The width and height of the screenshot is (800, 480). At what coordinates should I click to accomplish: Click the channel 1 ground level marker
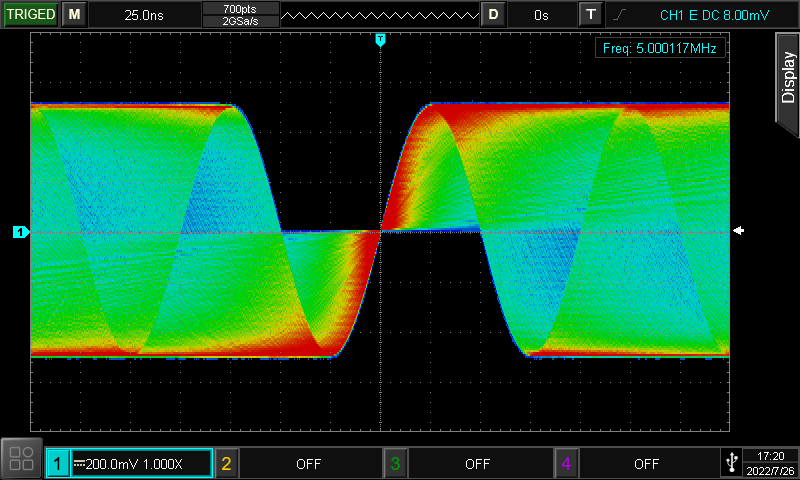19,232
